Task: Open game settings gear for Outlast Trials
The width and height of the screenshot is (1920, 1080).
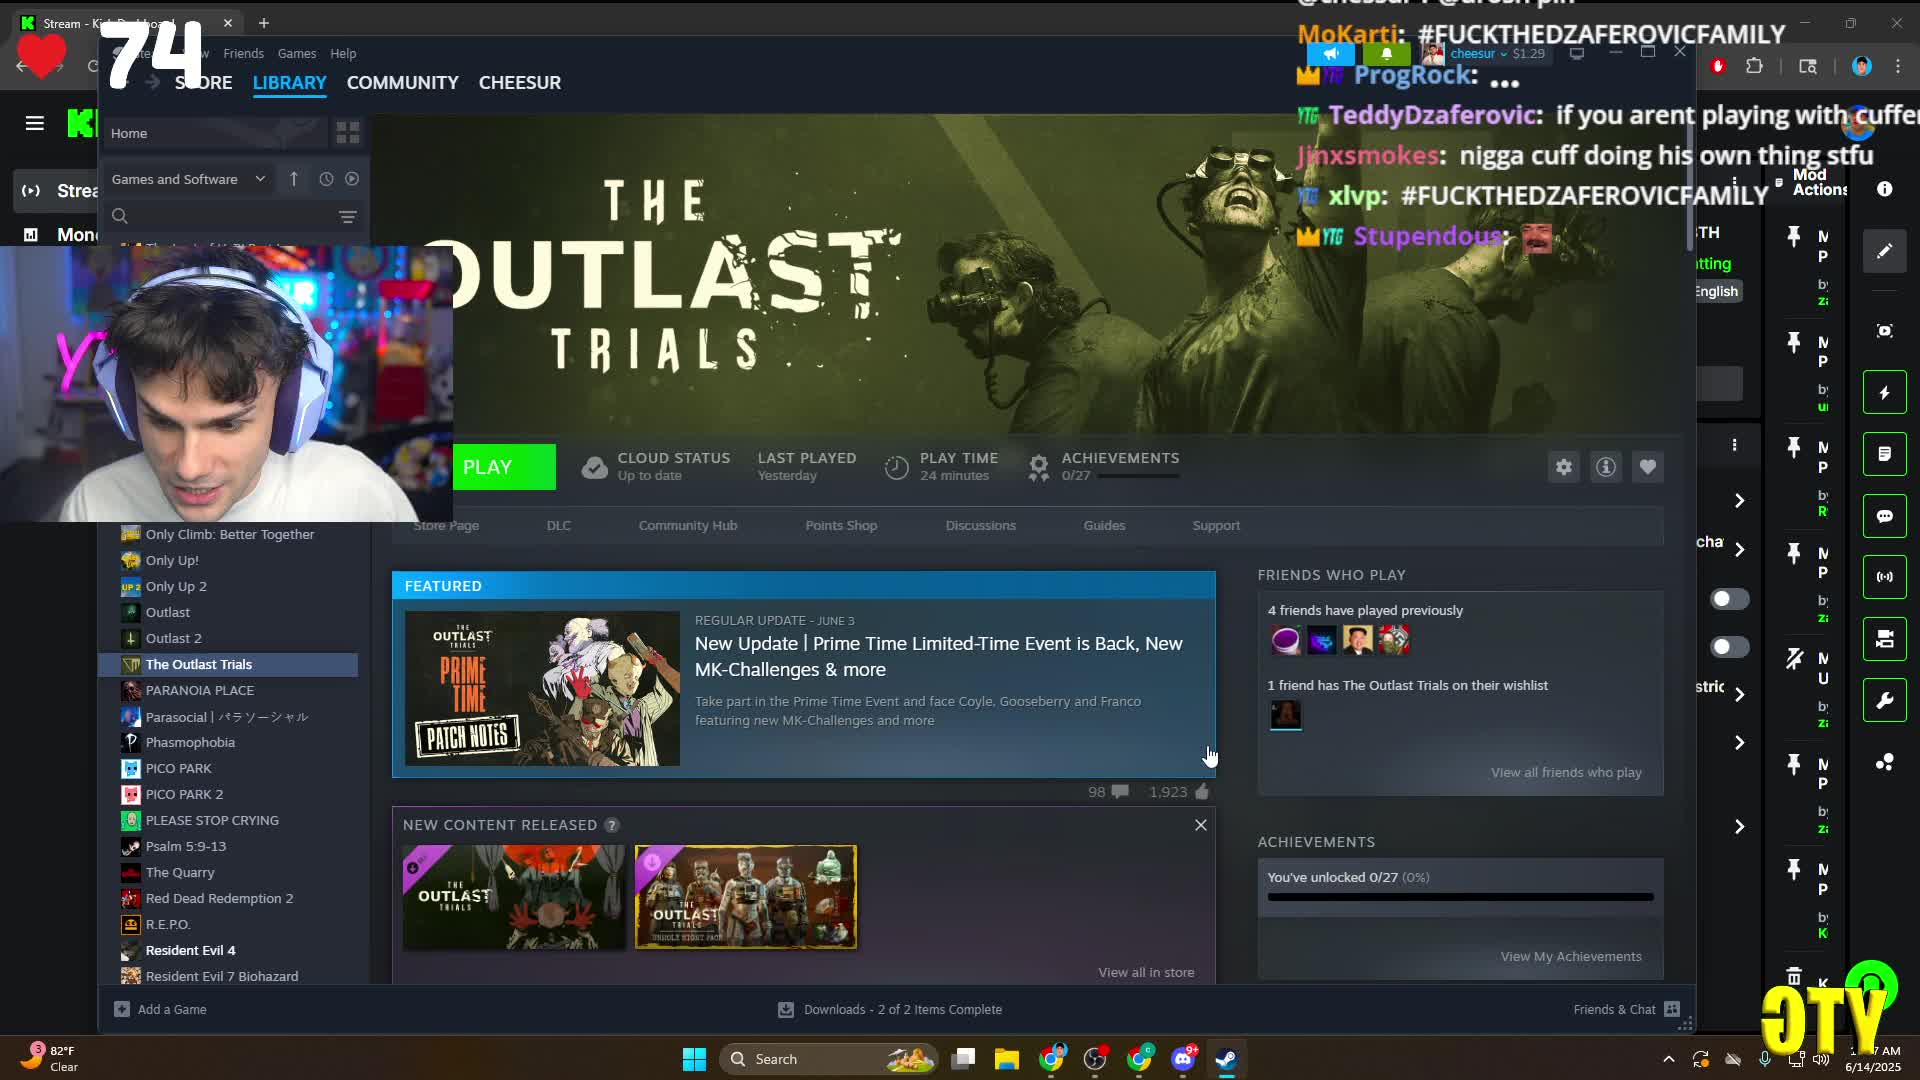Action: (x=1564, y=467)
